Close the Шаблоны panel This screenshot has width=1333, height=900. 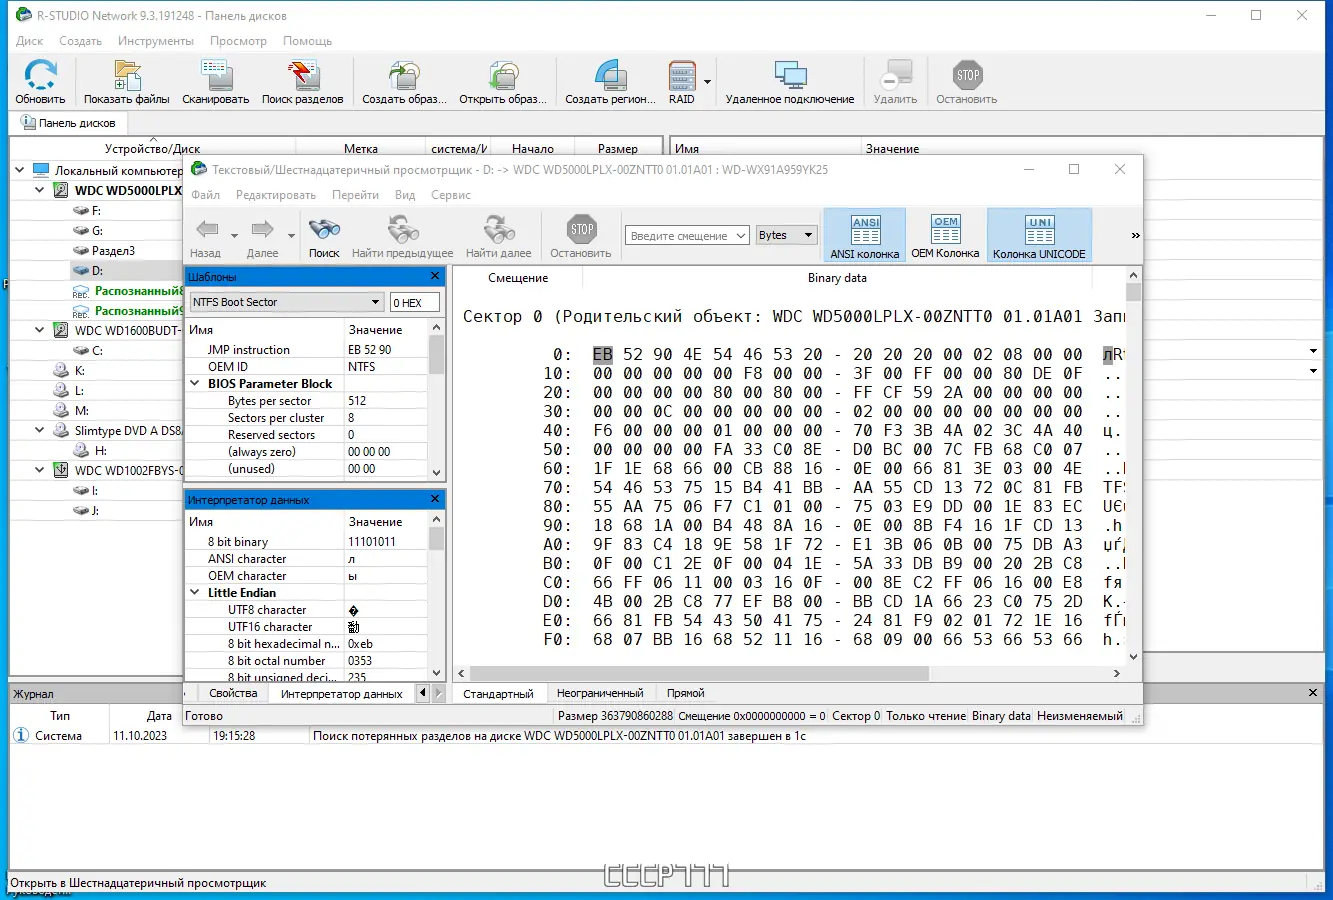(435, 276)
